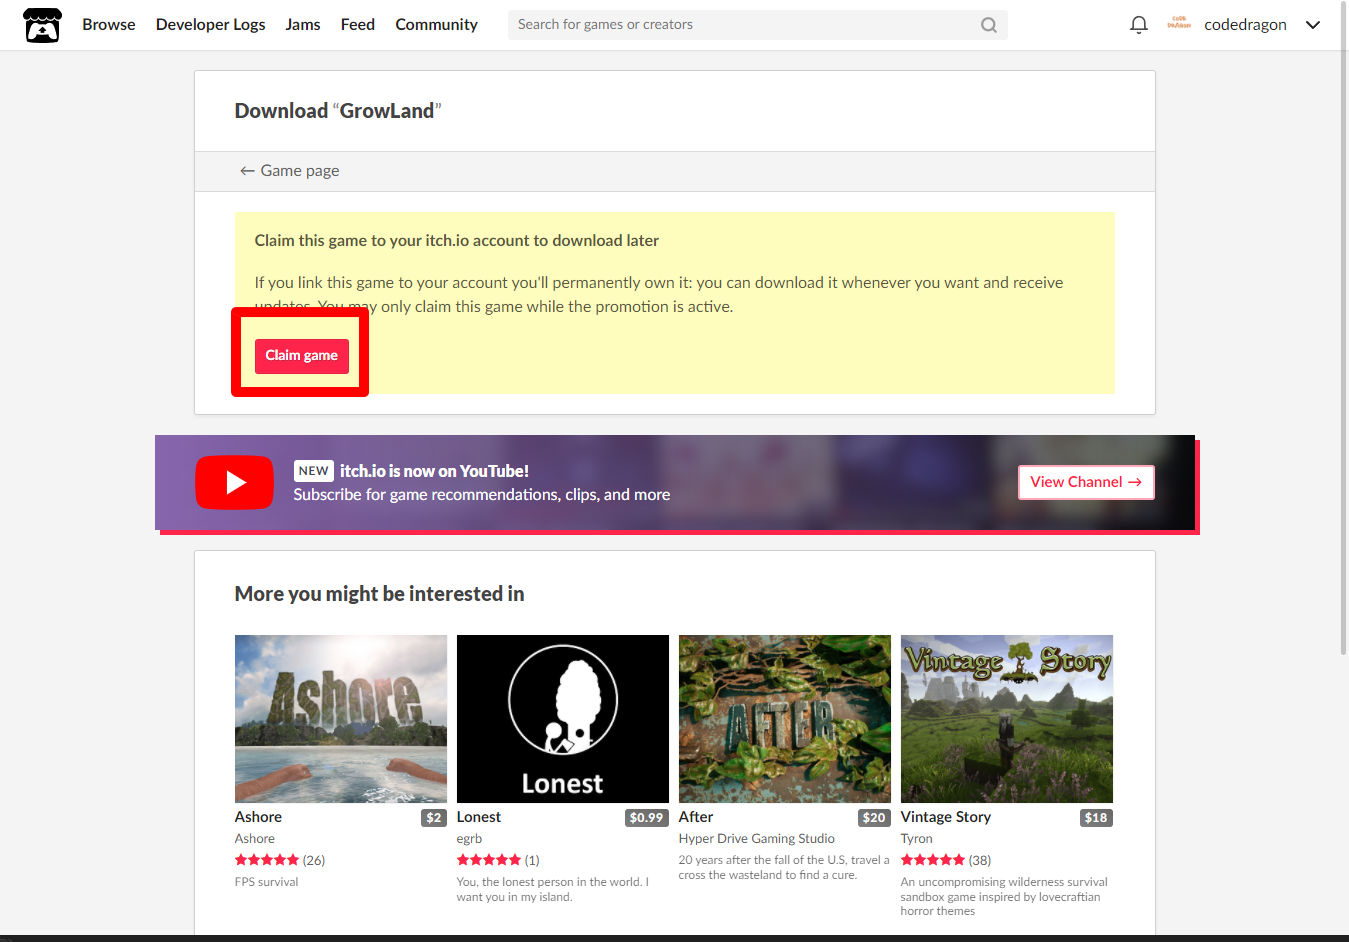Screen dimensions: 1349x942
Task: Go to Developer Logs
Action: pos(211,24)
